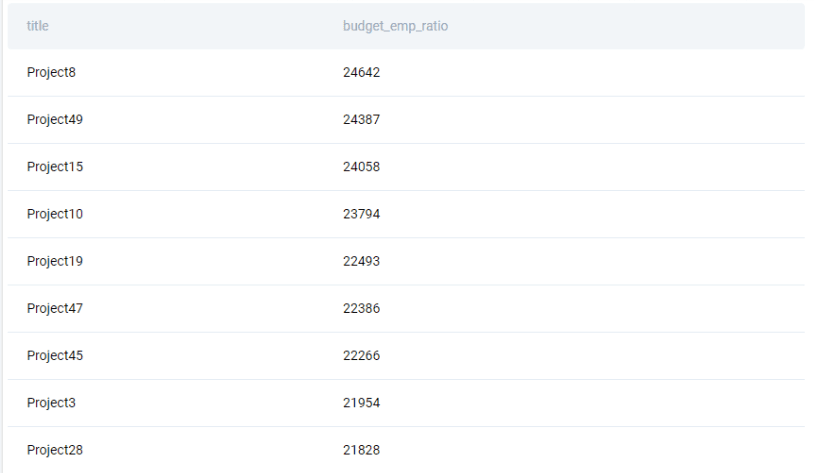Select the Project15 title cell
Screen dimensions: 814x473
pyautogui.click(x=55, y=167)
